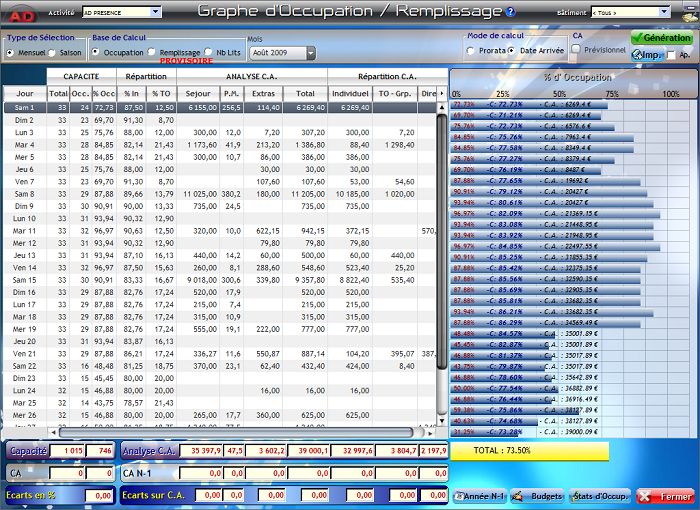Click the Sejour column header
Image resolution: width=700 pixels, height=510 pixels.
click(x=197, y=92)
